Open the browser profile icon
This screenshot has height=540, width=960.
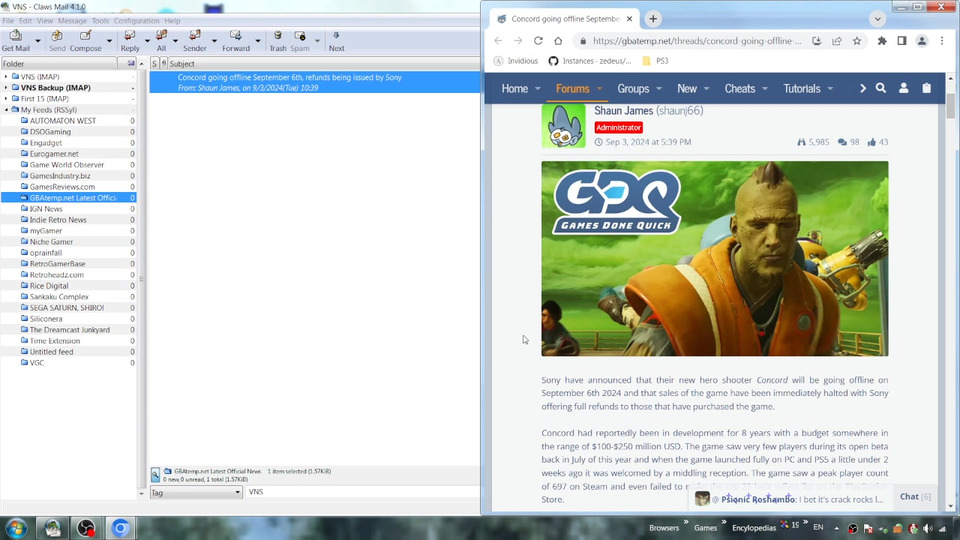tap(921, 41)
